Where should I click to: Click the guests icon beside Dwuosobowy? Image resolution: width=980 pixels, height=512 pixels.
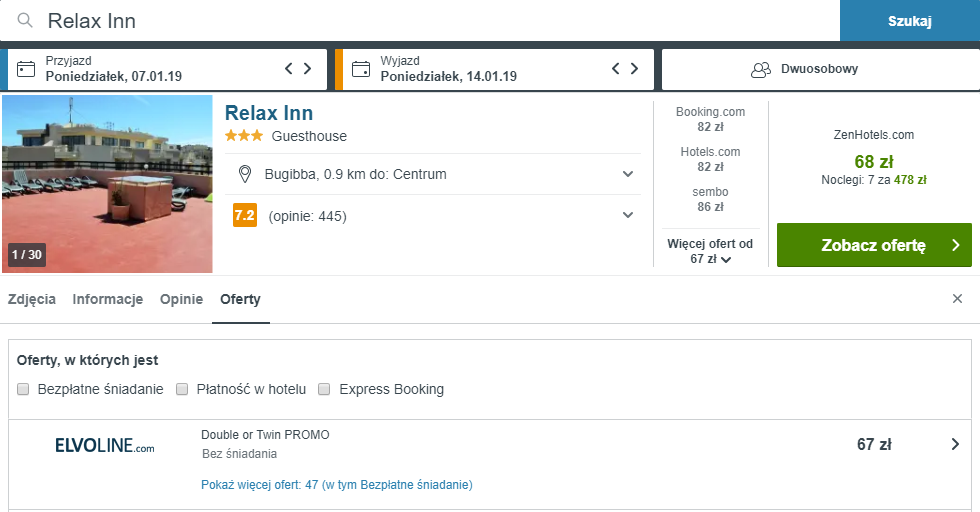coord(761,69)
